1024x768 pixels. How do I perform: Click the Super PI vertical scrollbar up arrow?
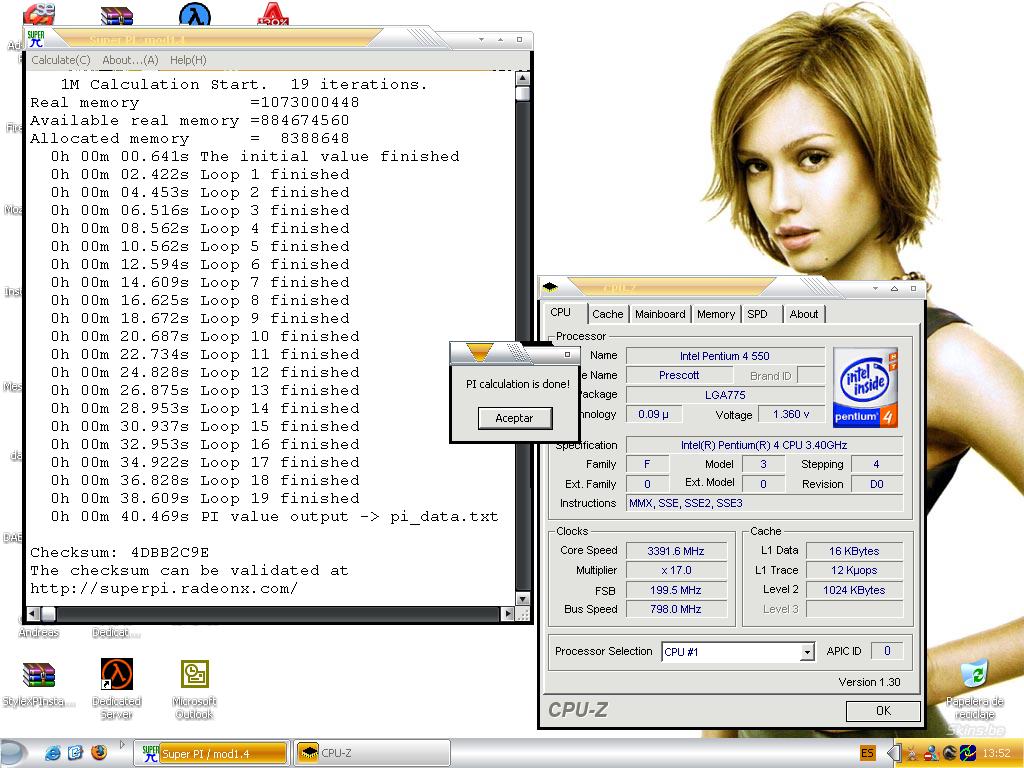(522, 78)
